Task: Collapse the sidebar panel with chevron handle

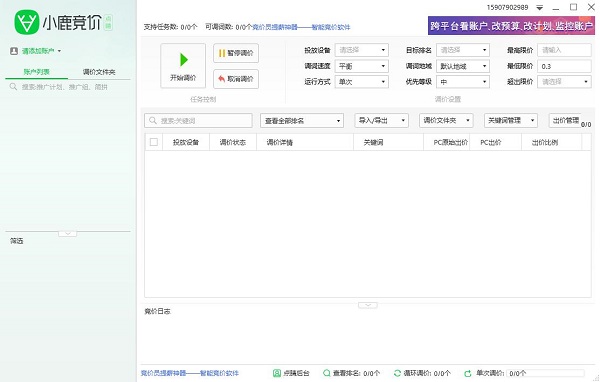Action: pyautogui.click(x=67, y=233)
